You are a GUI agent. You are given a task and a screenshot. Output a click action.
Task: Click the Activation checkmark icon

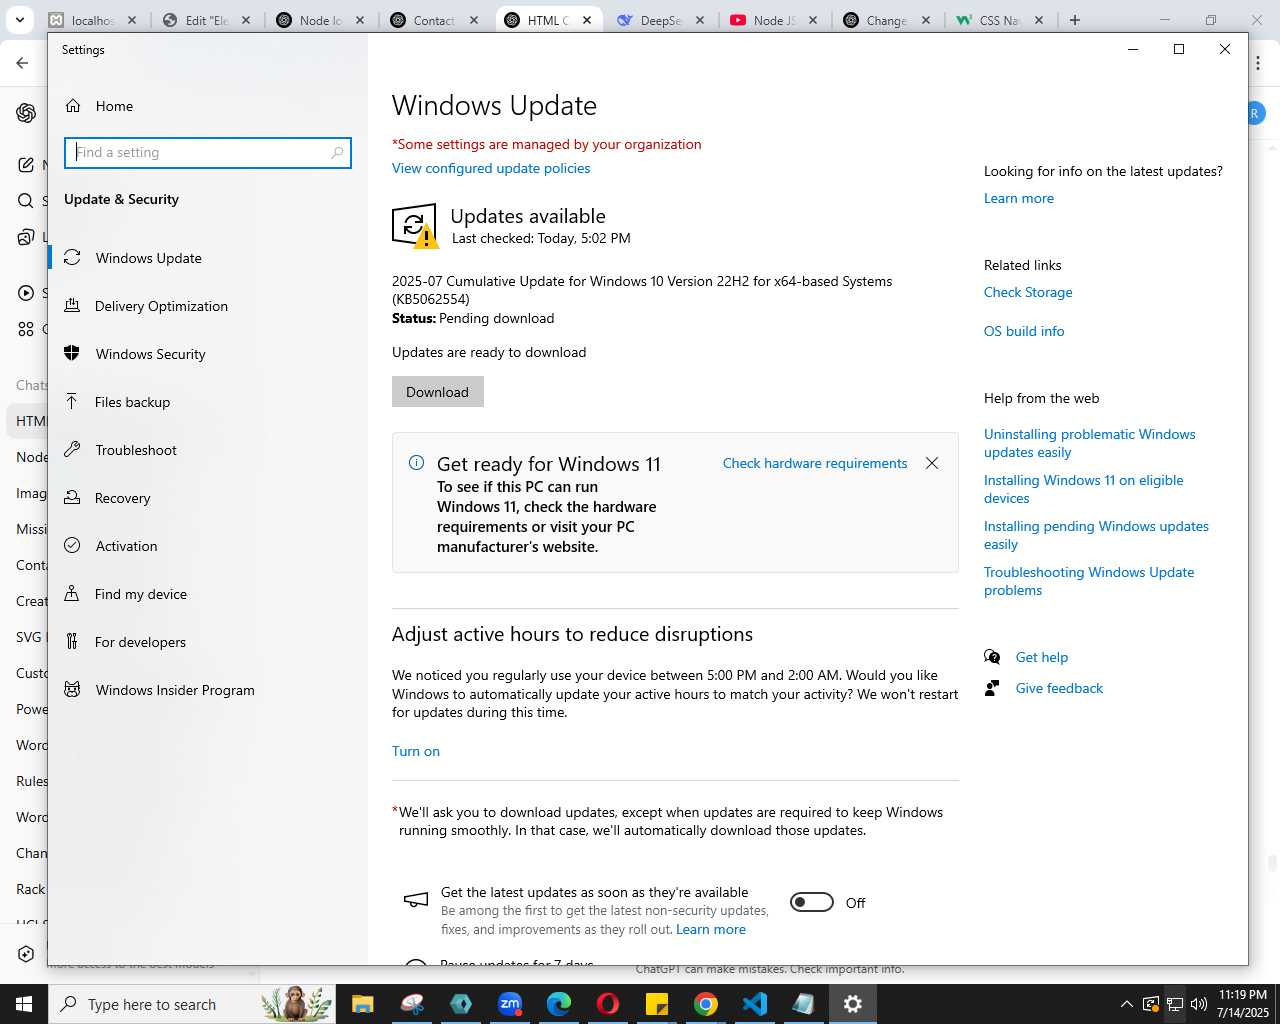click(72, 545)
